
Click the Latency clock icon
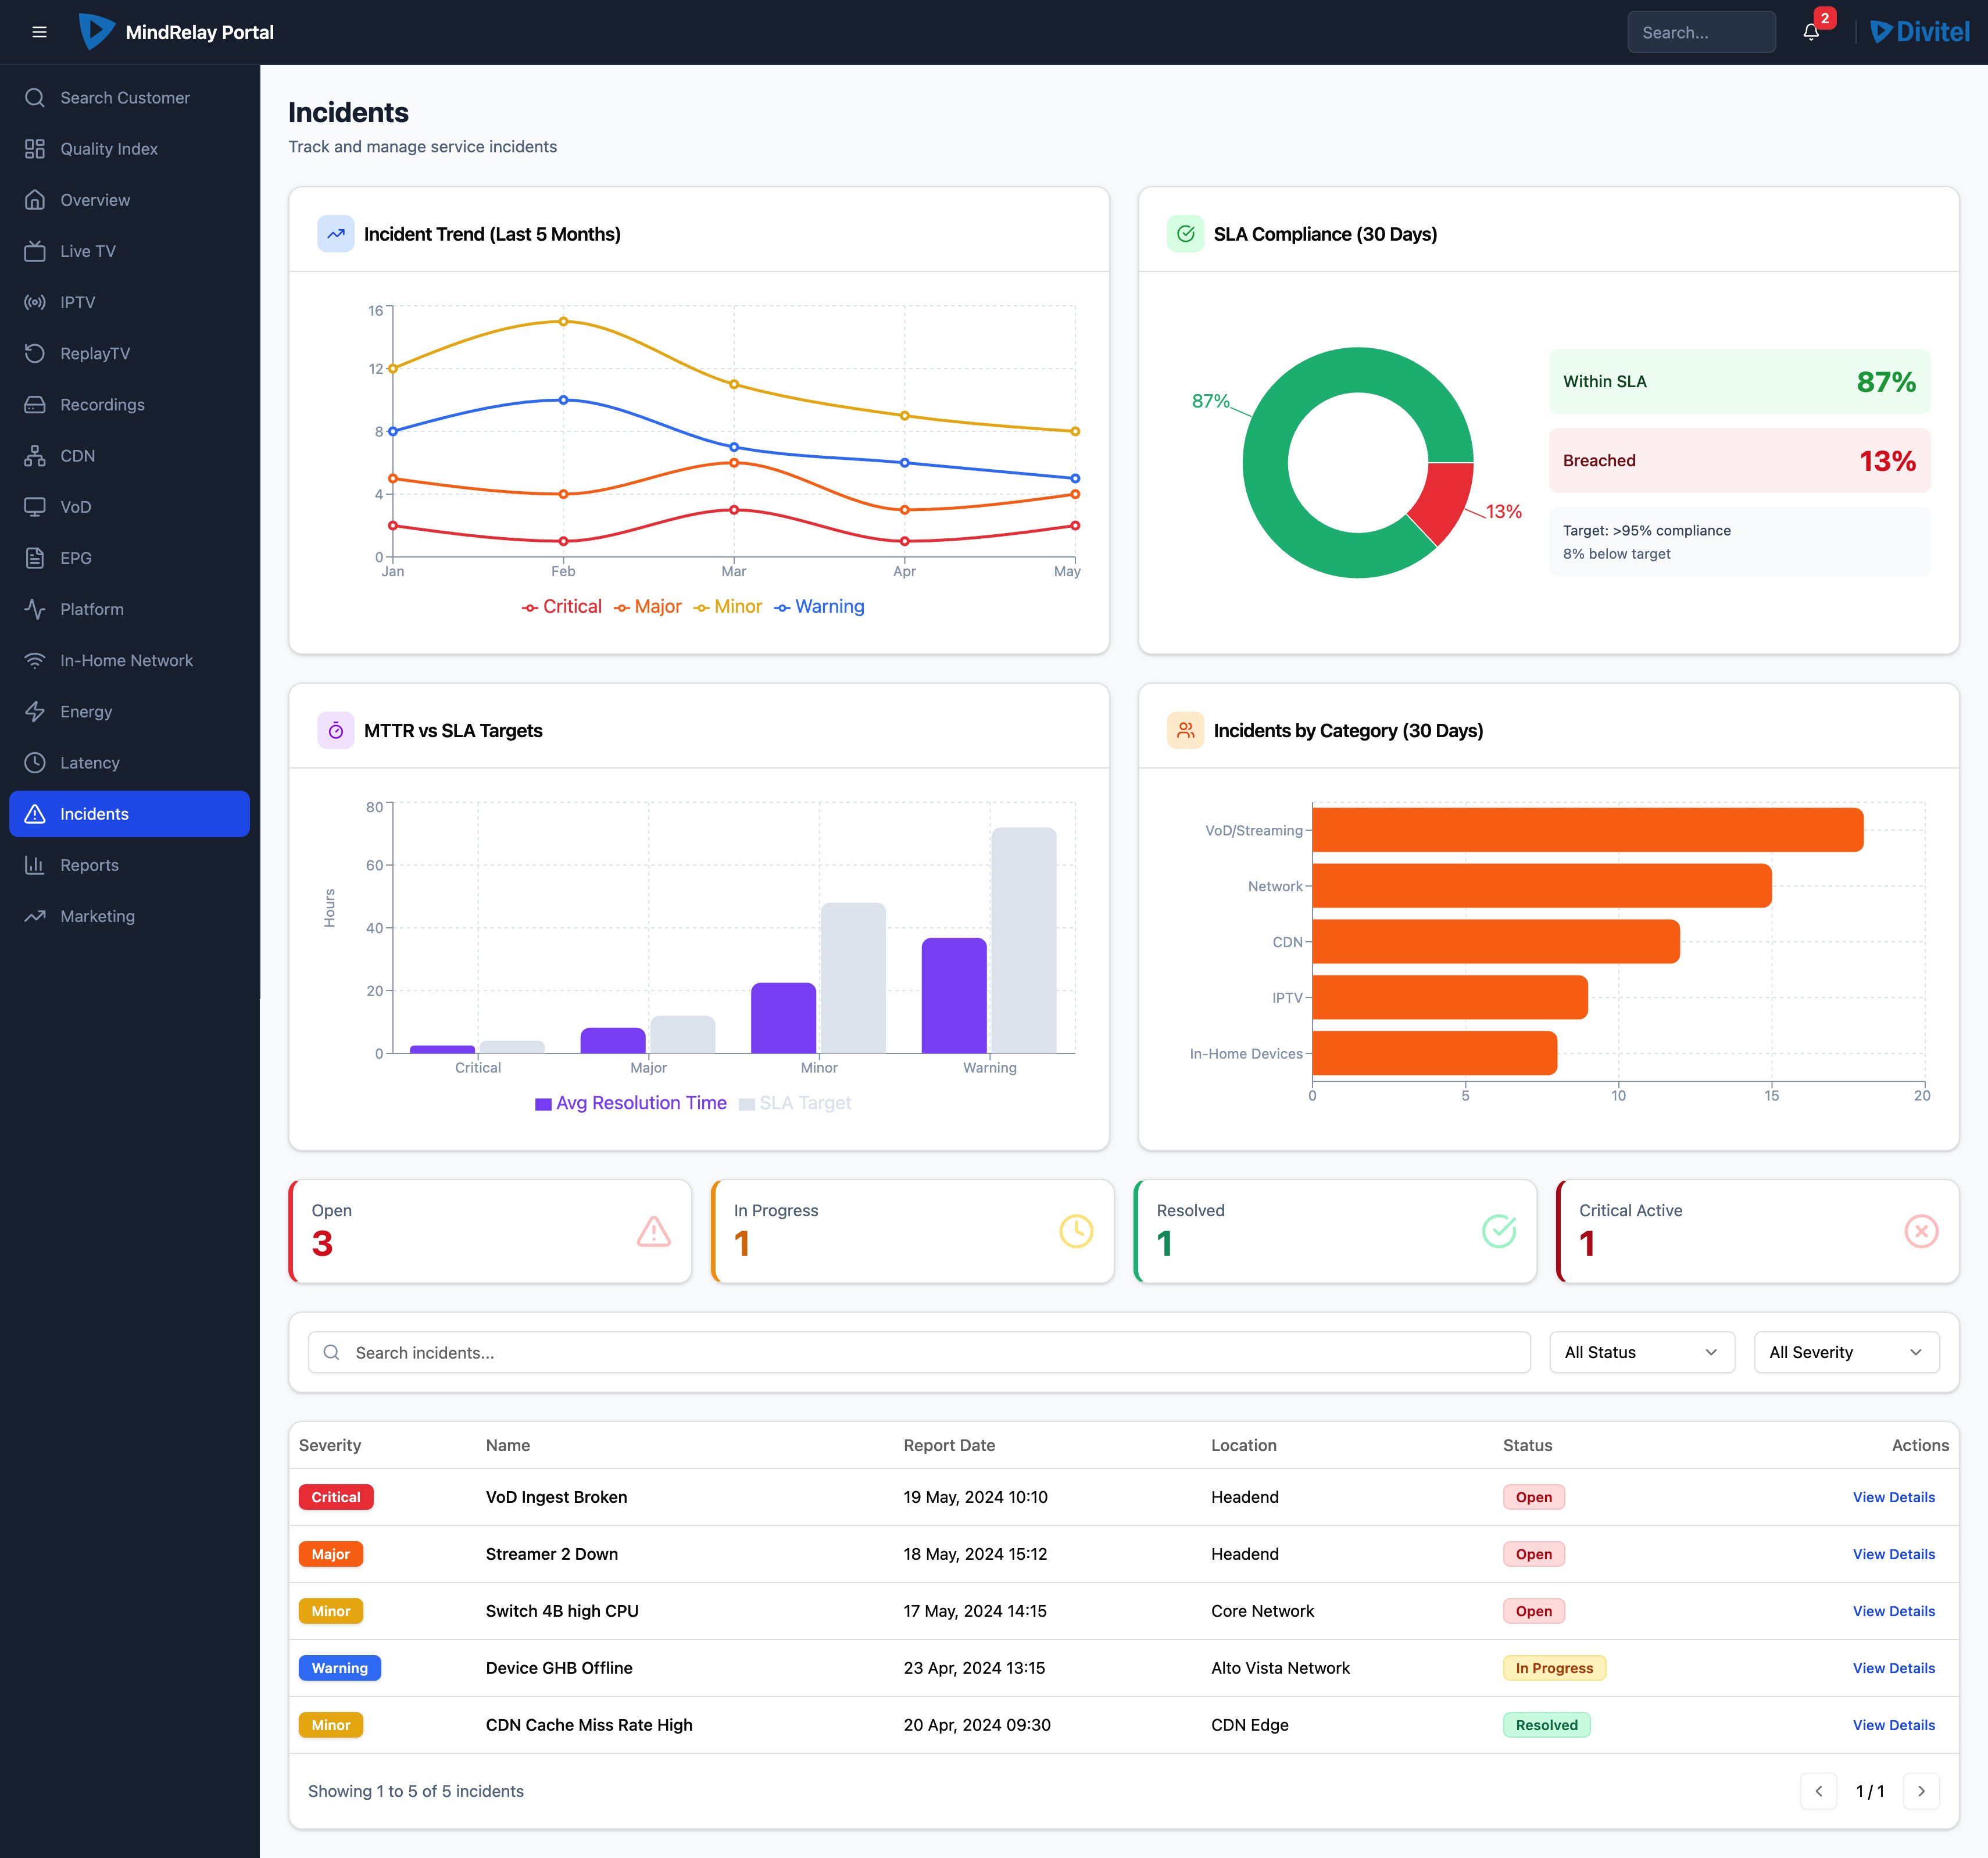coord(35,763)
